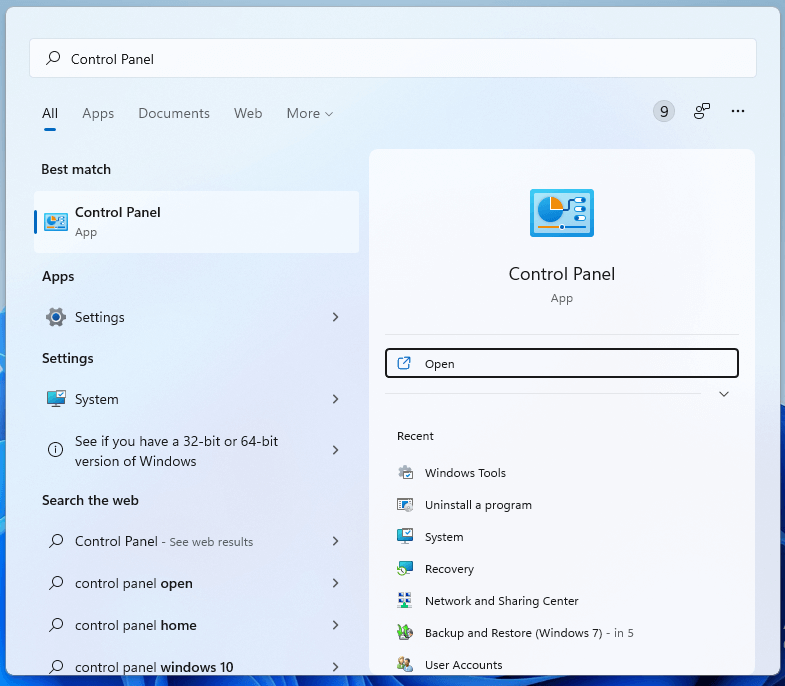Viewport: 785px width, 686px height.
Task: Open User Accounts from Recent
Action: click(464, 664)
